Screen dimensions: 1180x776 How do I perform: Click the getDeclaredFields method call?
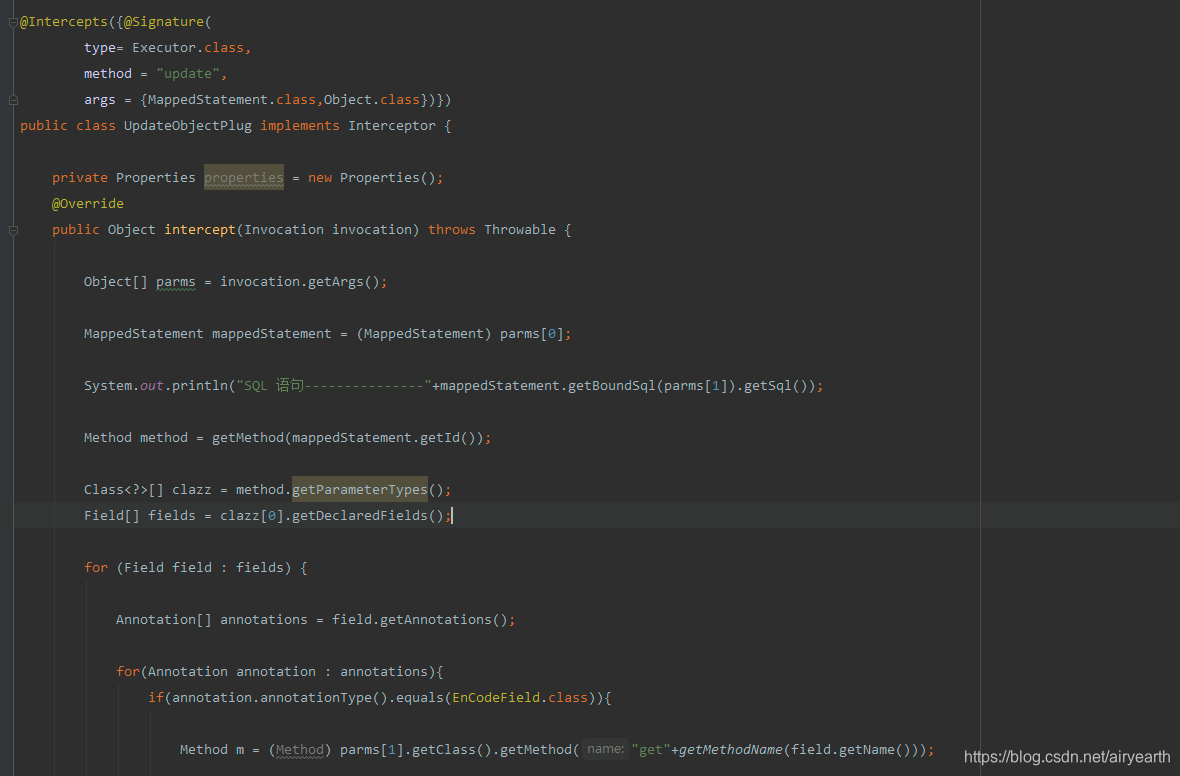[x=360, y=516]
